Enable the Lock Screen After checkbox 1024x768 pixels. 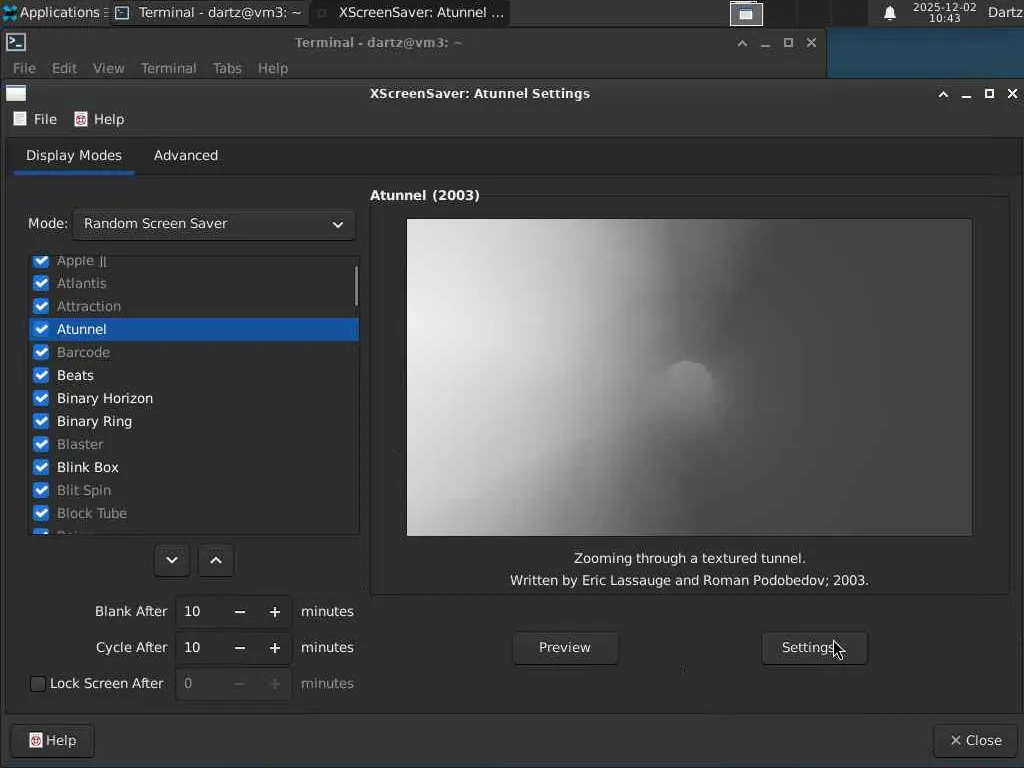pyautogui.click(x=38, y=684)
